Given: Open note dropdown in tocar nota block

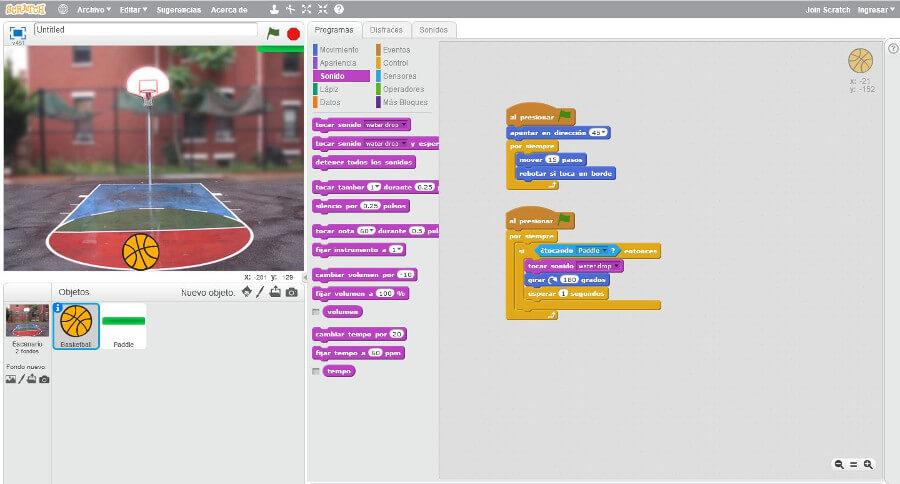Looking at the screenshot, I should (x=371, y=231).
